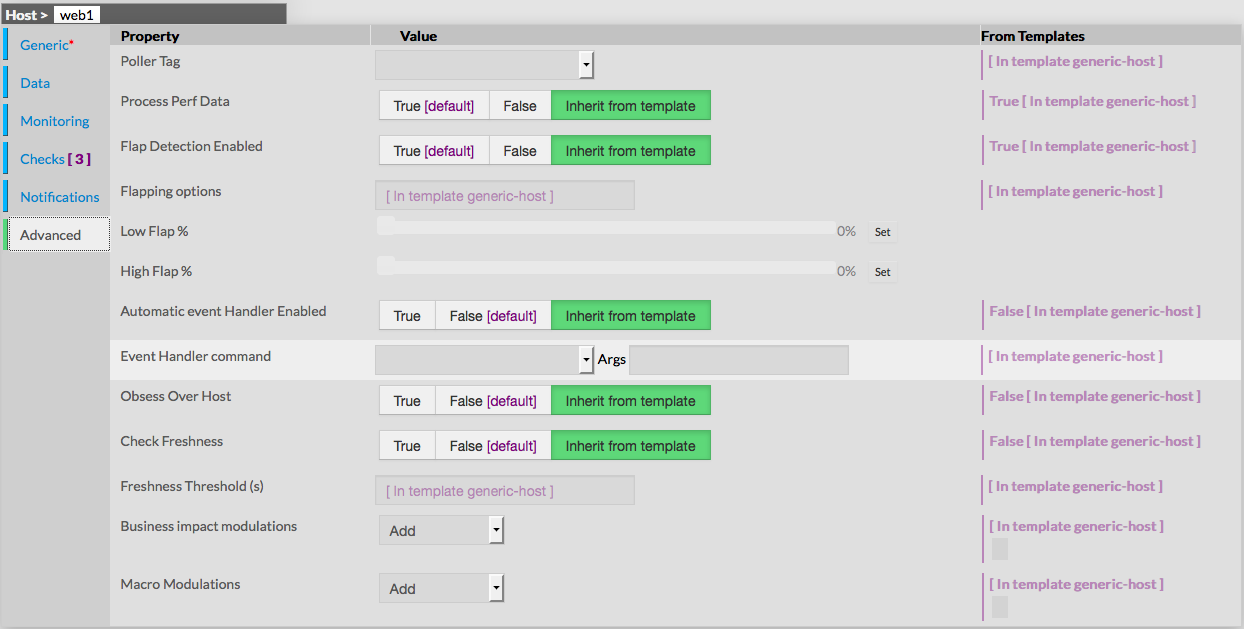Expand Business impact modulations Add dropdown
This screenshot has height=629, width=1244.
[x=496, y=530]
